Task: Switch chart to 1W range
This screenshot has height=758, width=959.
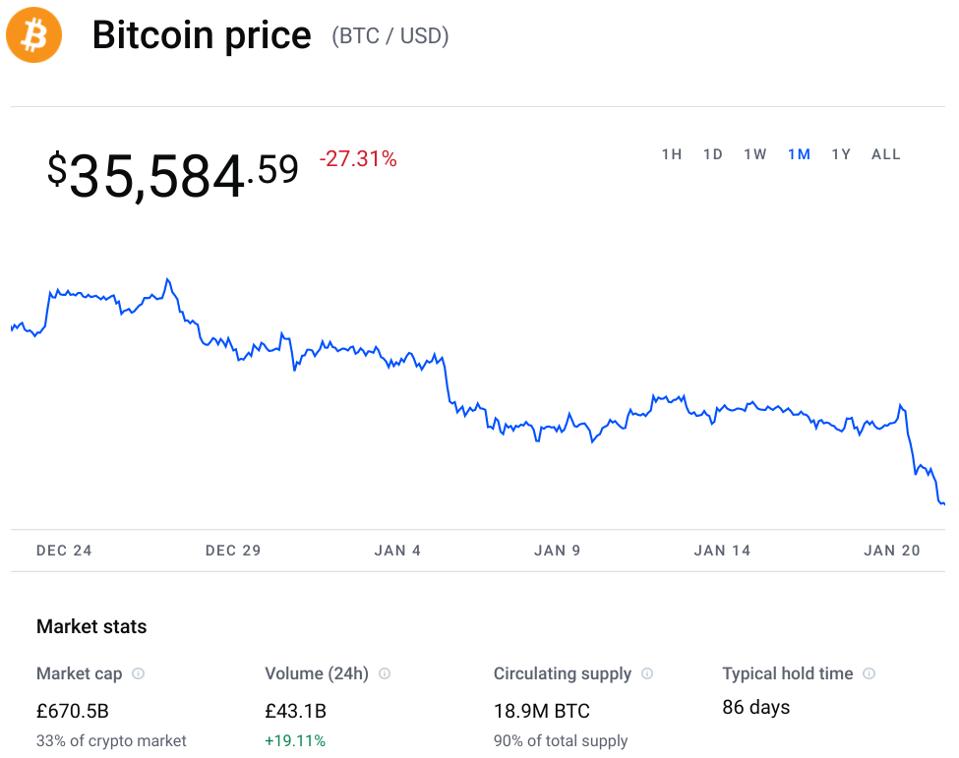Action: [x=755, y=154]
